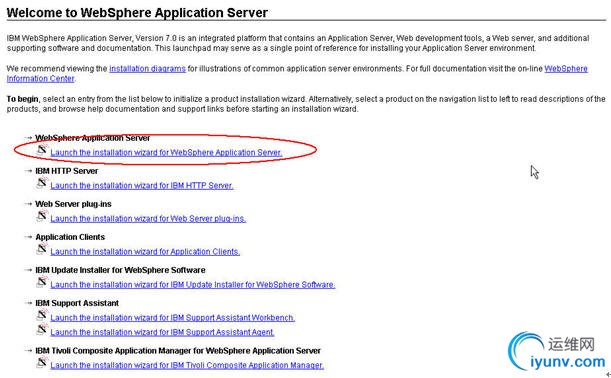Select the 'IBM Support Assistant' heading text

[x=77, y=303]
